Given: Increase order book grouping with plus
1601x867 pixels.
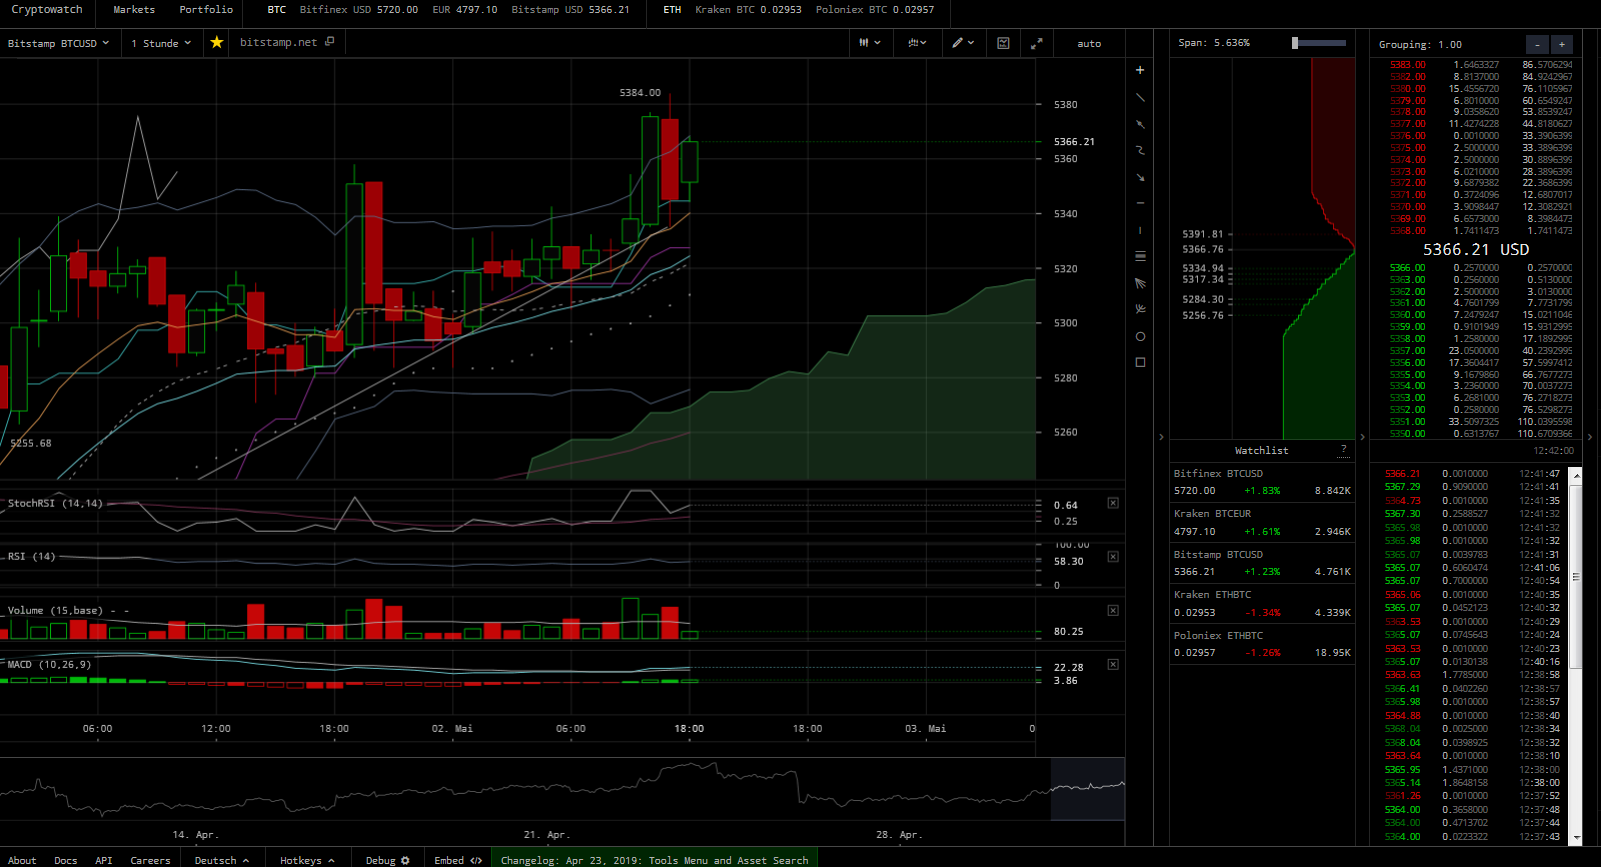Looking at the screenshot, I should click(1562, 44).
